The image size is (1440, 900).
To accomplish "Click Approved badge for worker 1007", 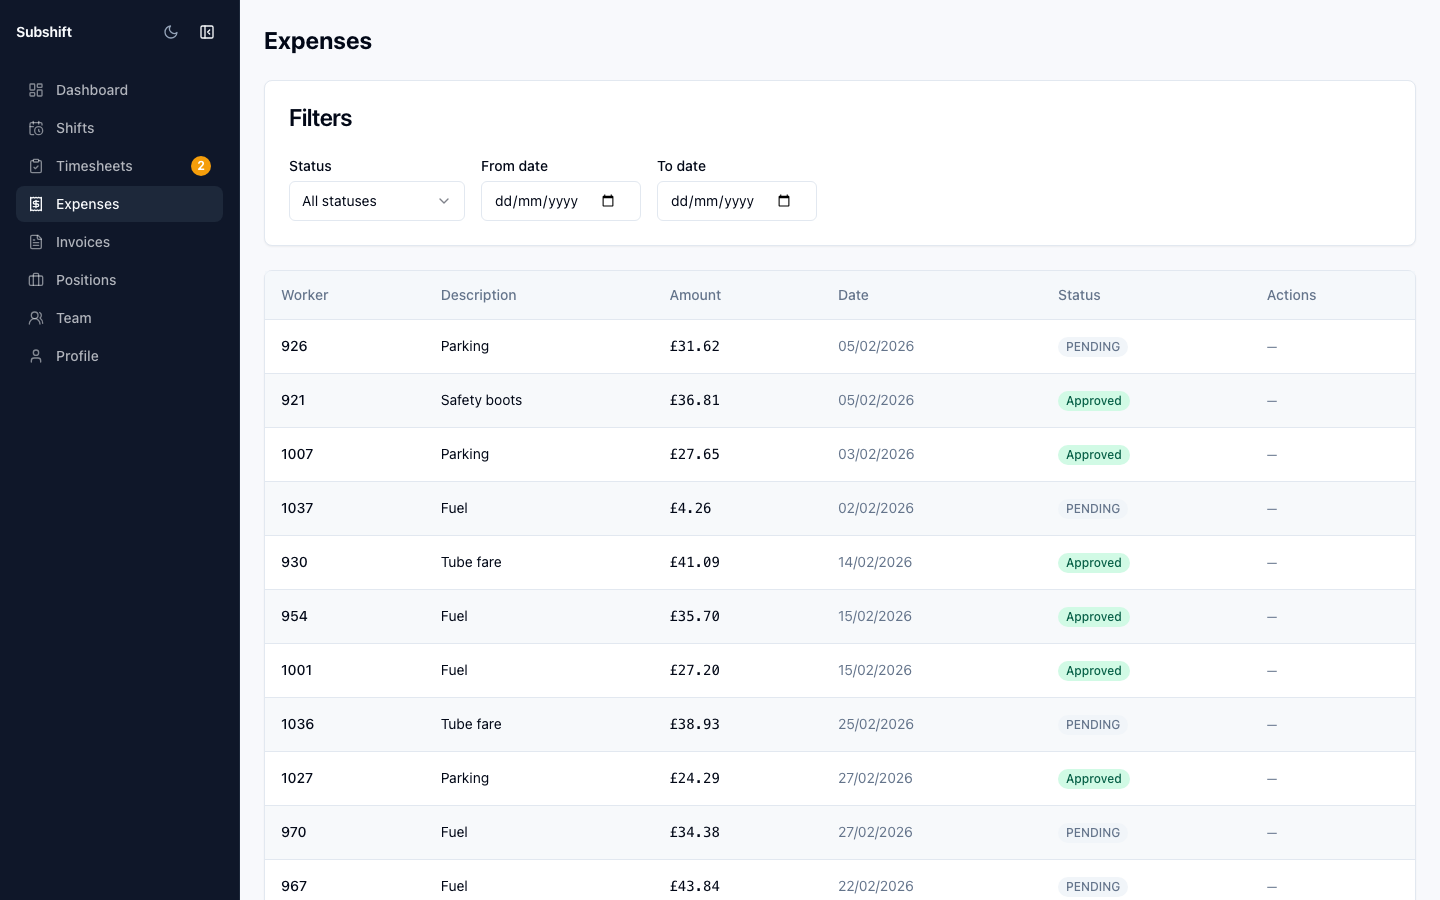I will [x=1094, y=455].
